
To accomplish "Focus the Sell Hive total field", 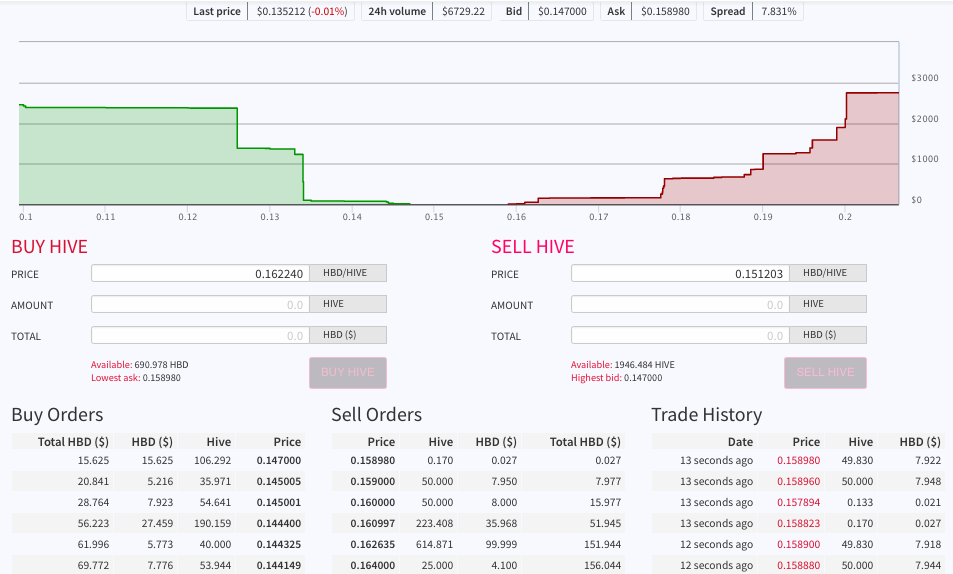I will 681,335.
